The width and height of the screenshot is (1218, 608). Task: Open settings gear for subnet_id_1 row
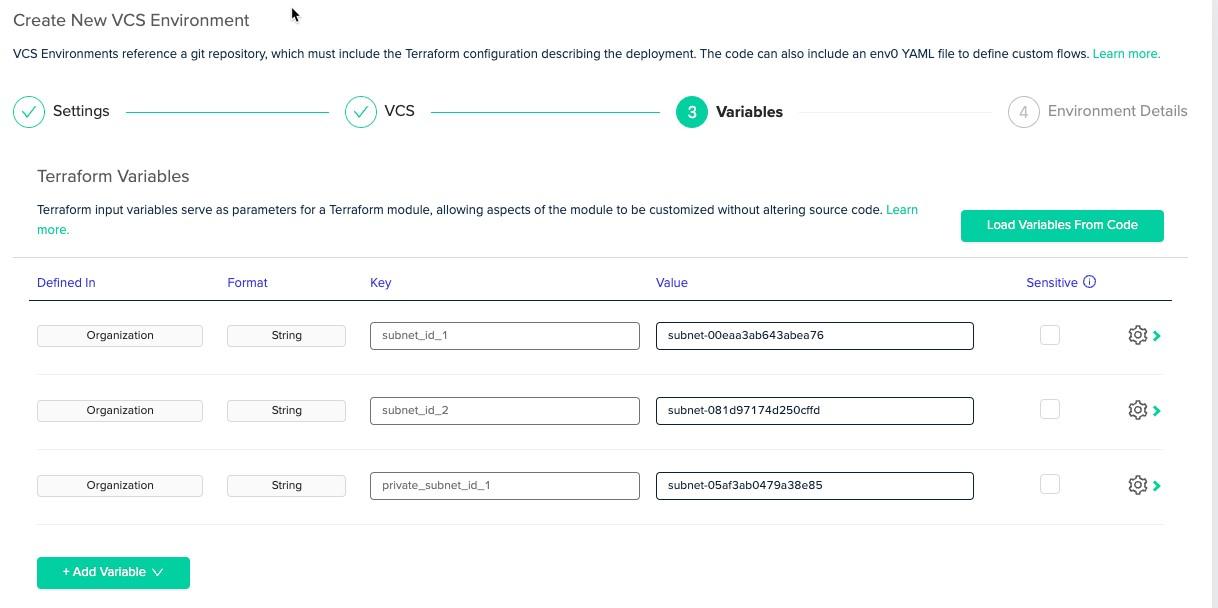tap(1137, 336)
